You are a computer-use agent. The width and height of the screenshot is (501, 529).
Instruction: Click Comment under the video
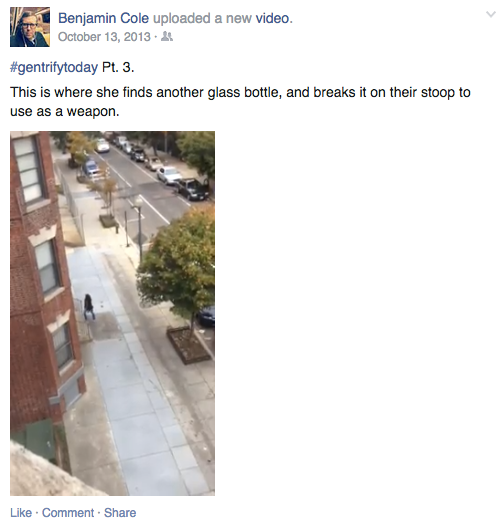68,513
